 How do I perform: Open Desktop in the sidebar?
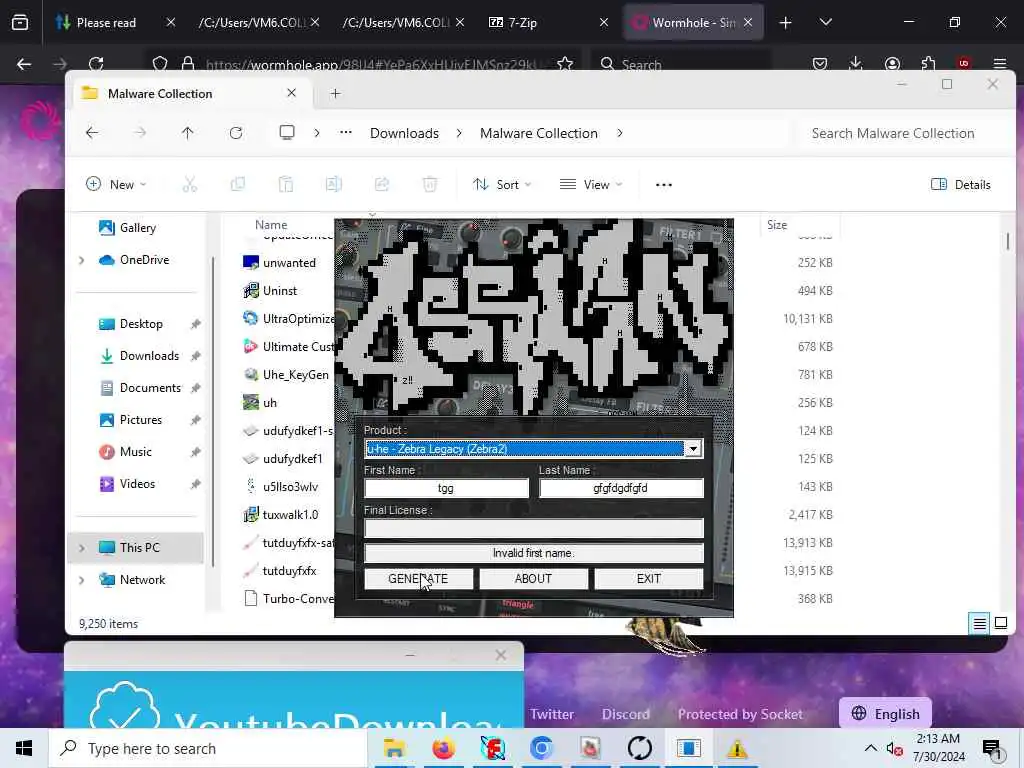point(140,324)
